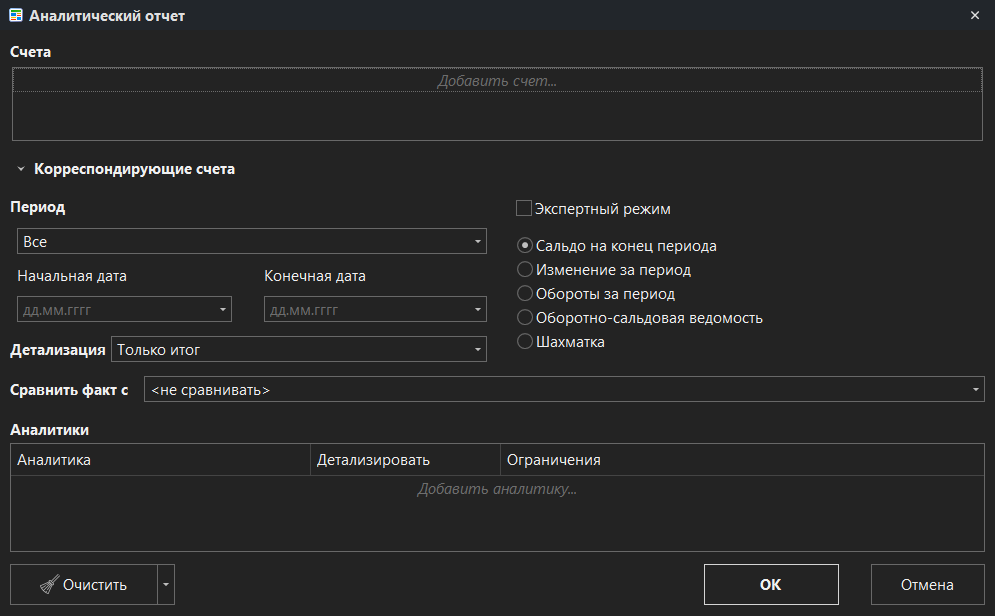The image size is (995, 616).
Task: Click the Аналитика column header
Action: coord(160,459)
